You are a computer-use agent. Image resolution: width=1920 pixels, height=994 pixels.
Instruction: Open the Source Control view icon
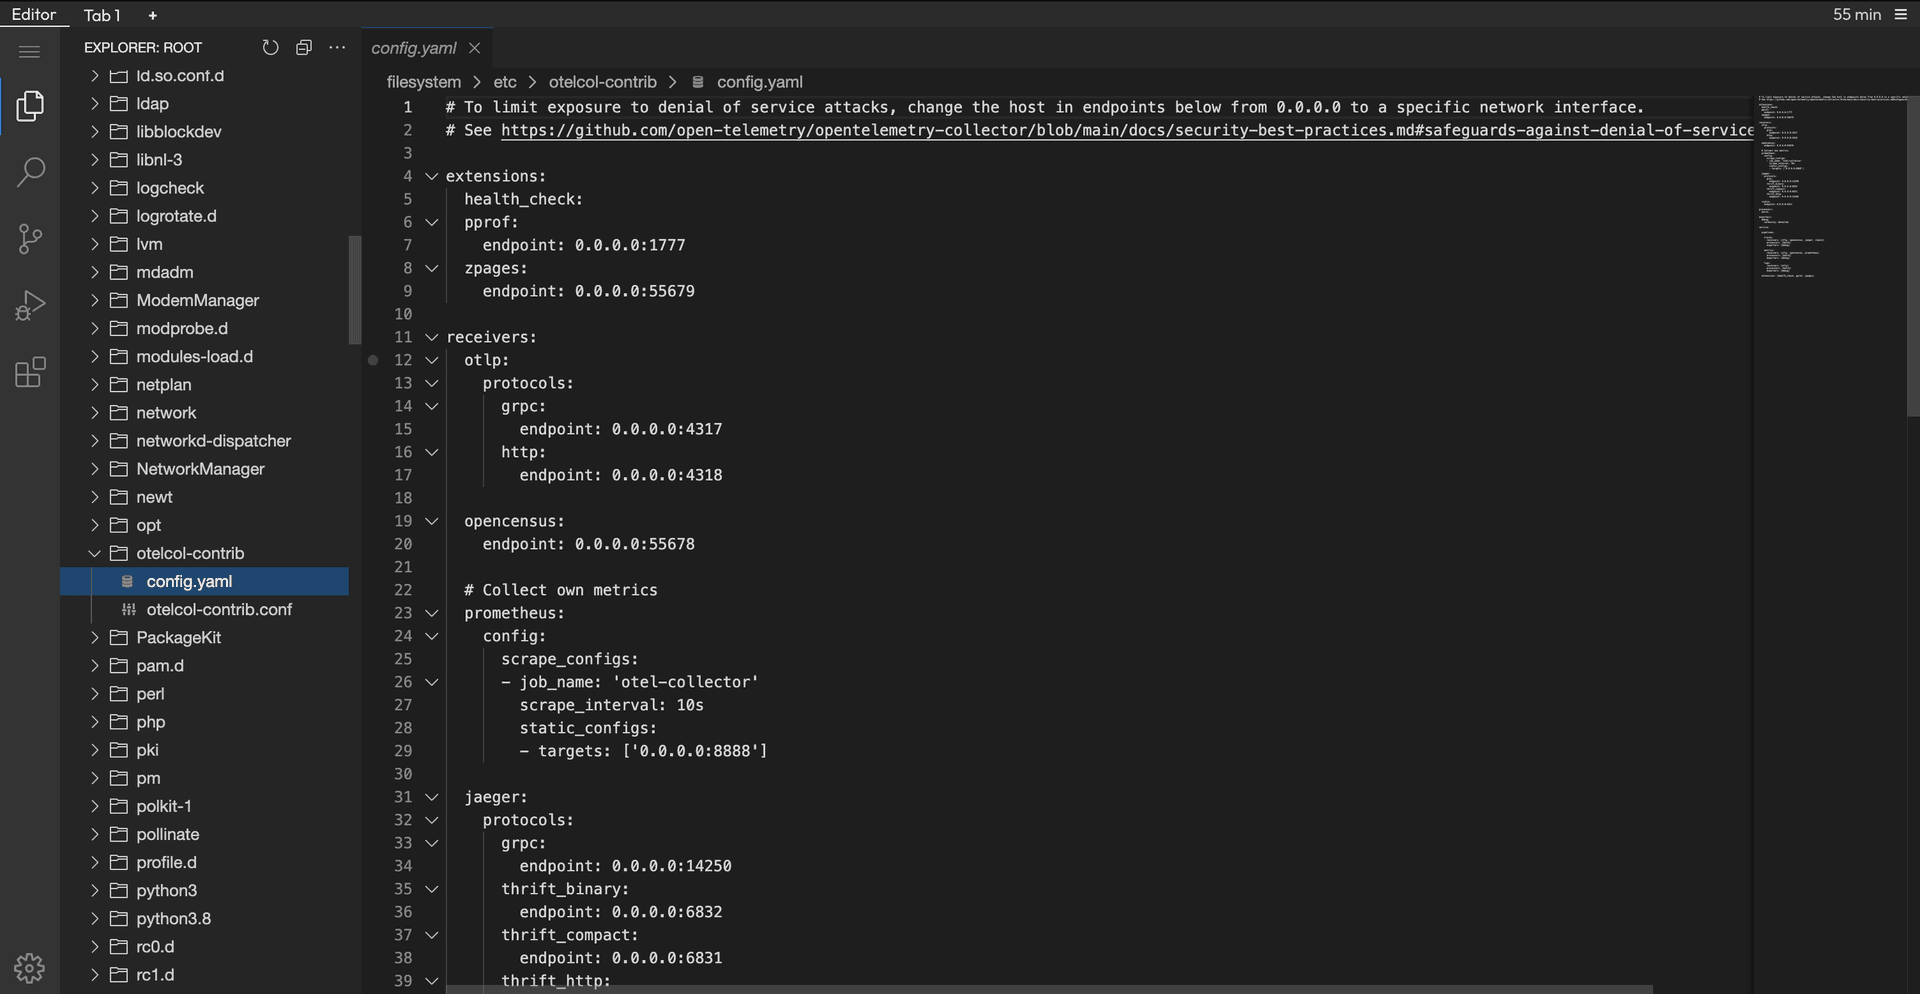pos(30,238)
